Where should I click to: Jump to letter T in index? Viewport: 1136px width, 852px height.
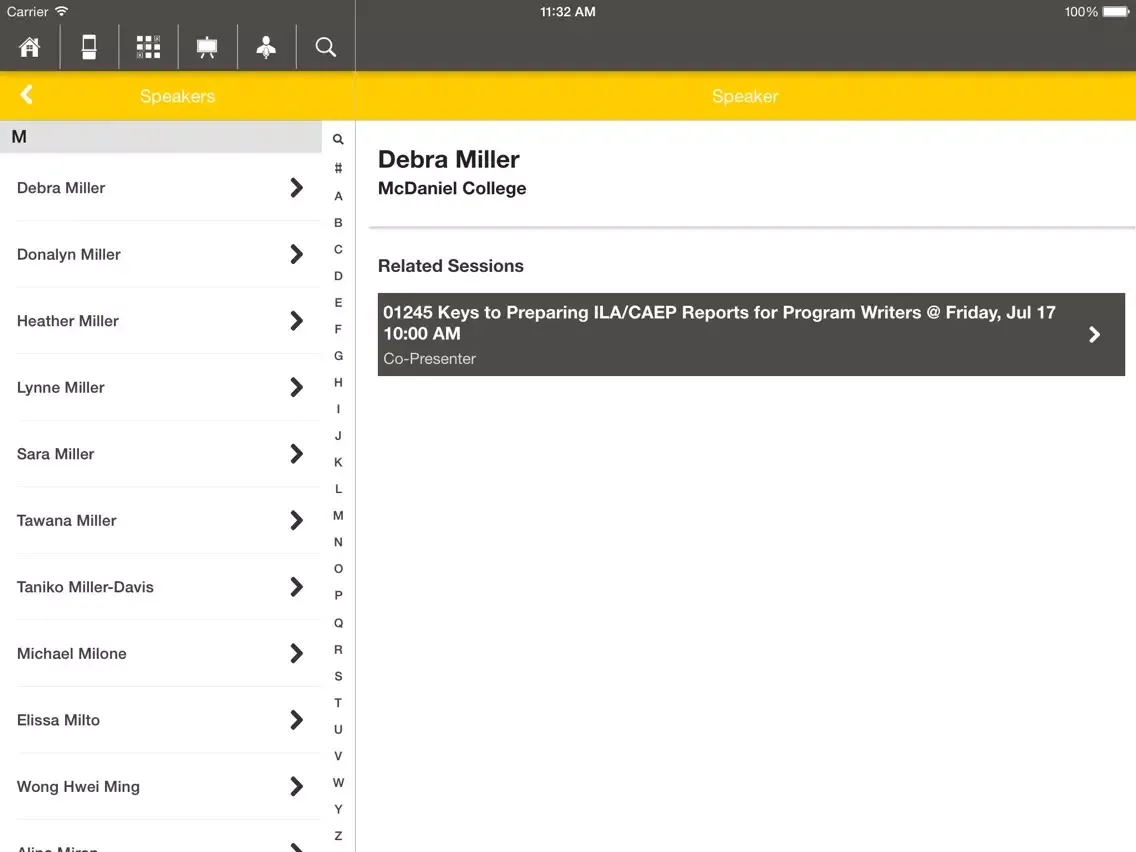tap(338, 703)
